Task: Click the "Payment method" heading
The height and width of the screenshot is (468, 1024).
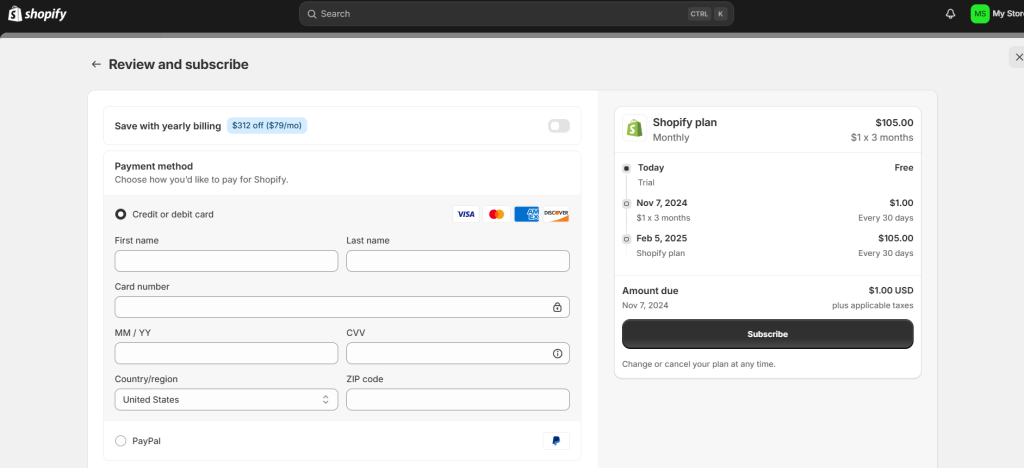Action: tap(153, 166)
